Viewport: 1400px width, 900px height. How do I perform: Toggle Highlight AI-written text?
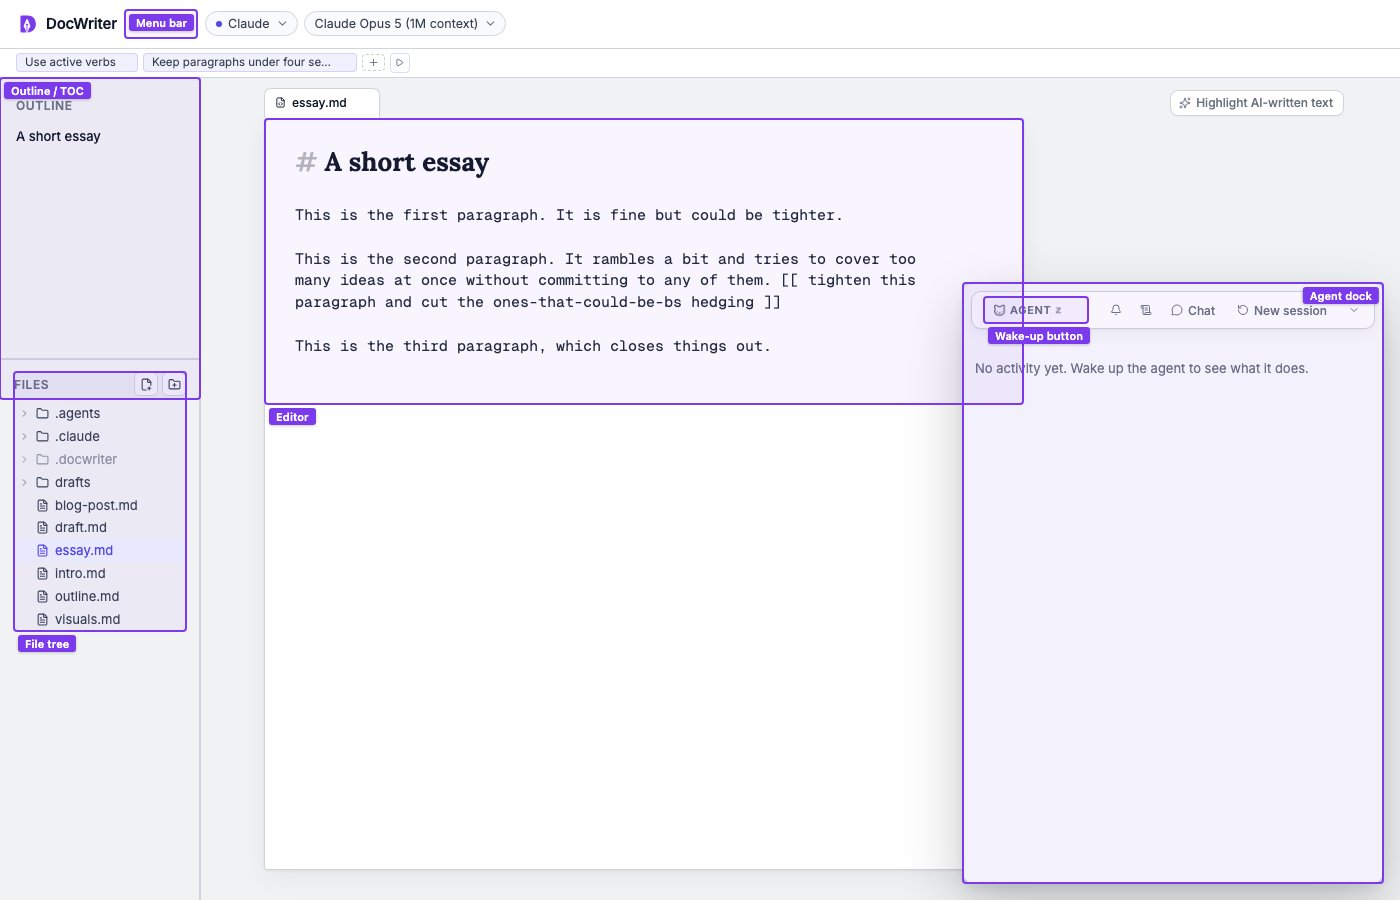click(1256, 103)
